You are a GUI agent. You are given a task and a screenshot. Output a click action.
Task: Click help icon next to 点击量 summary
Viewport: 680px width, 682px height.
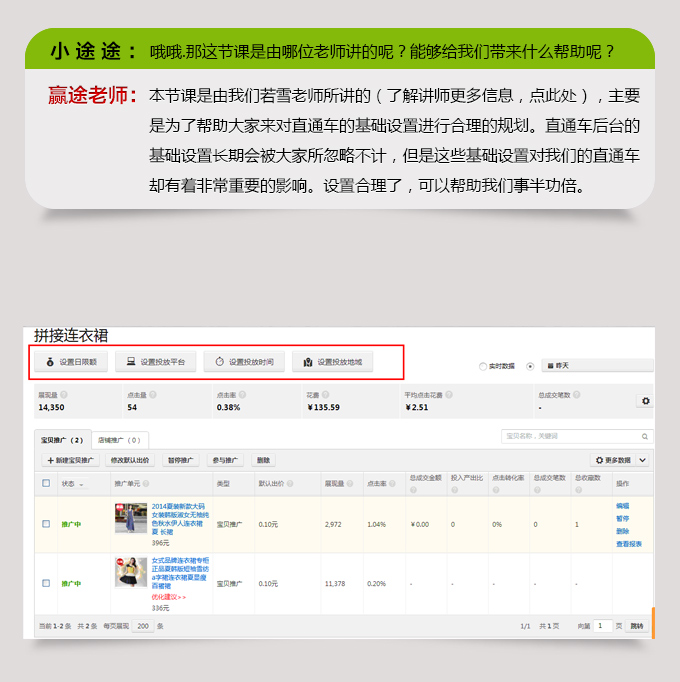pos(153,394)
